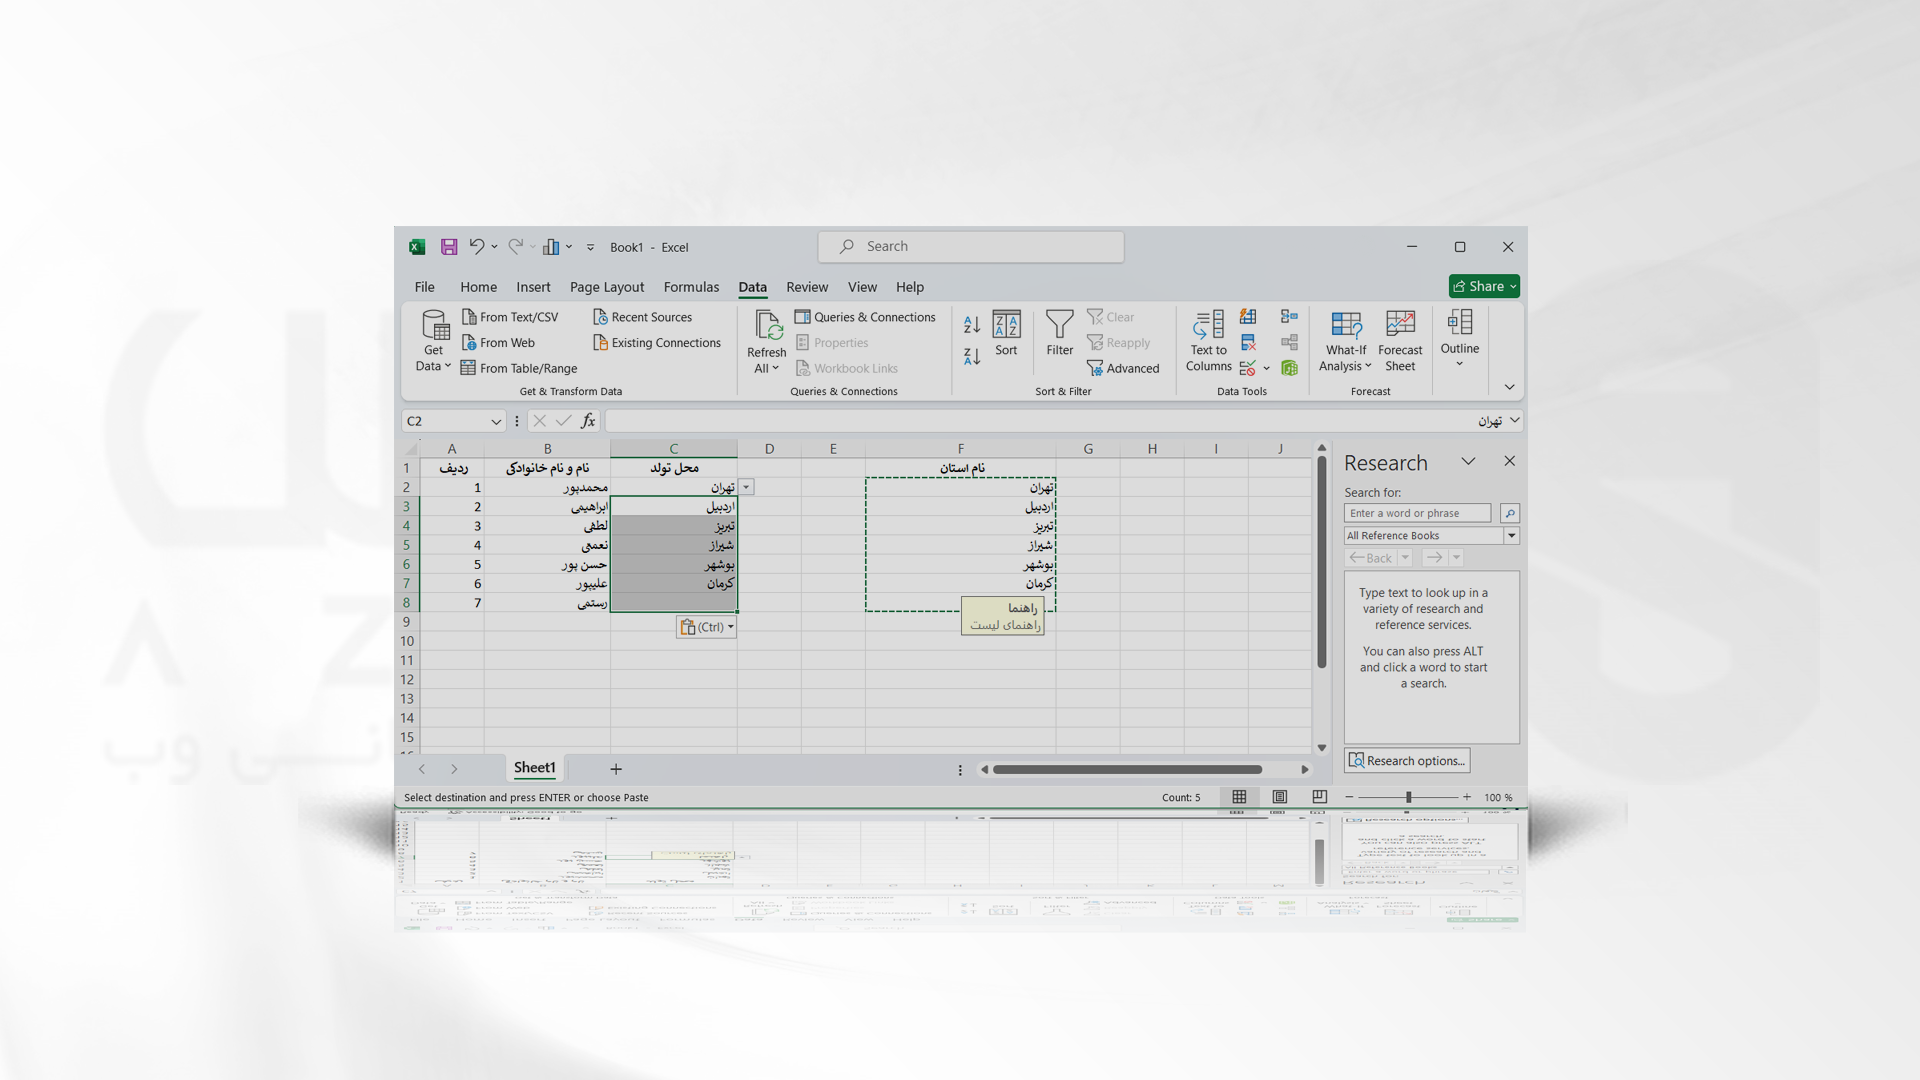The image size is (1920, 1080).
Task: Drag the zoom slider to adjust
Action: (x=1407, y=796)
